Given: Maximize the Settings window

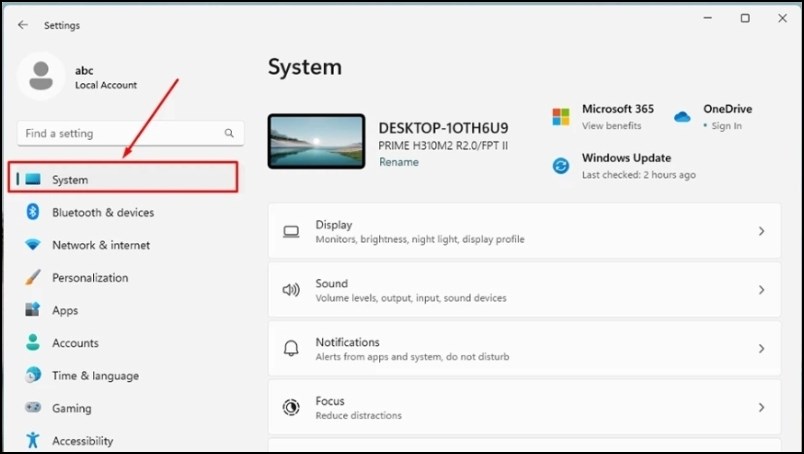Looking at the screenshot, I should (745, 18).
